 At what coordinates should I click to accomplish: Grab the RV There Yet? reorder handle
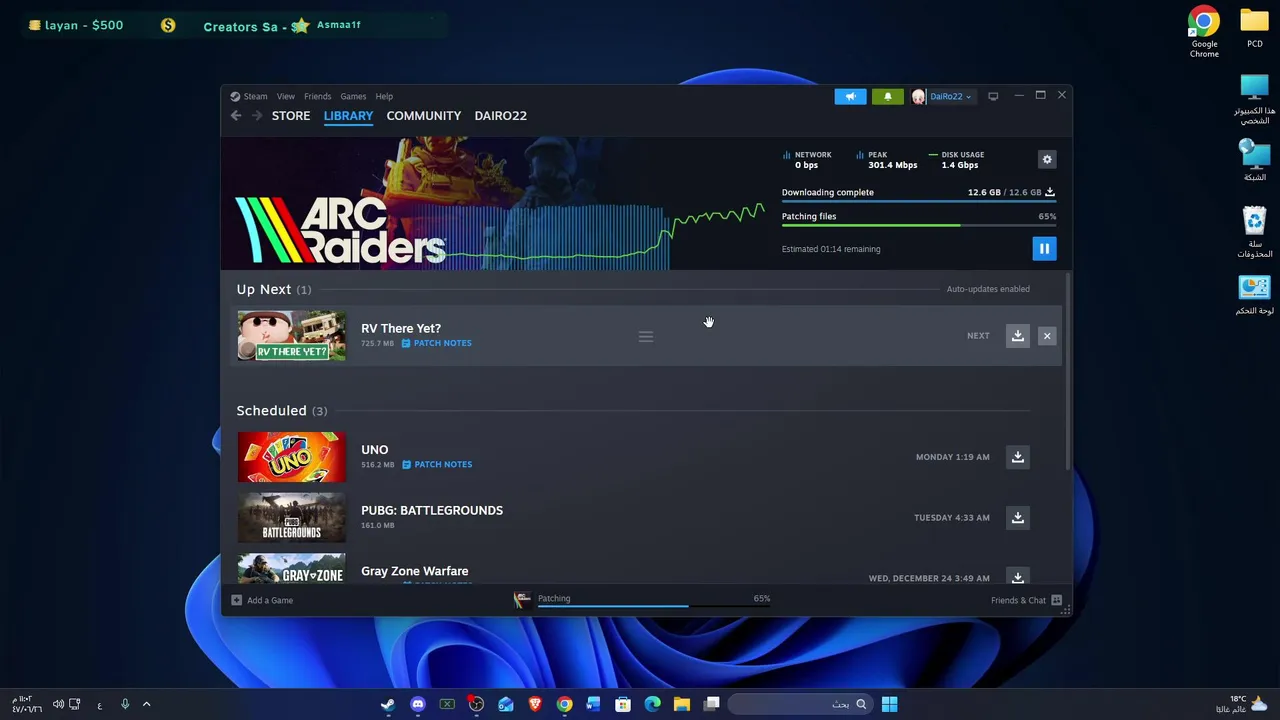(646, 336)
